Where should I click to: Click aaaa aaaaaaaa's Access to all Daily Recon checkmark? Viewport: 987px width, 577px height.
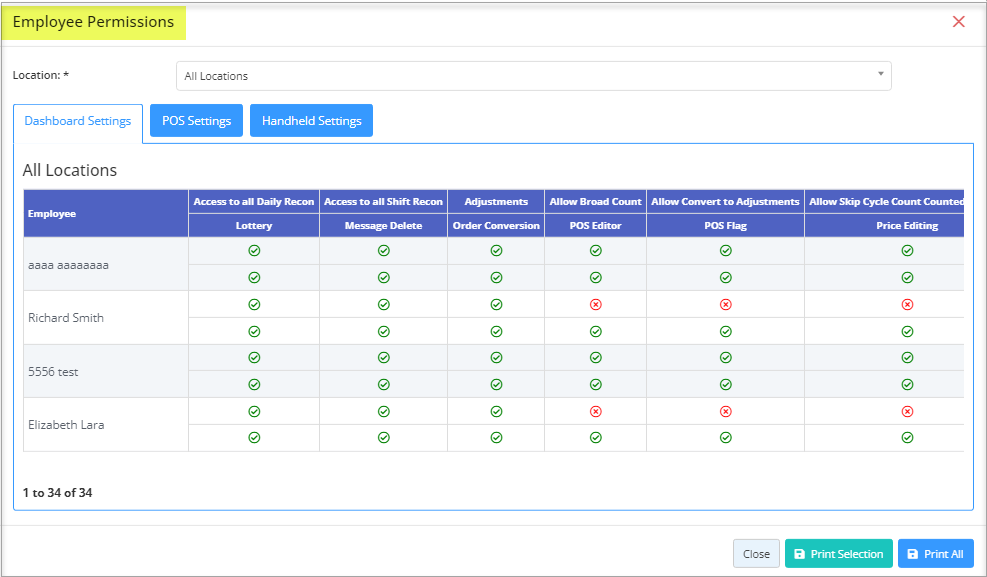254,250
